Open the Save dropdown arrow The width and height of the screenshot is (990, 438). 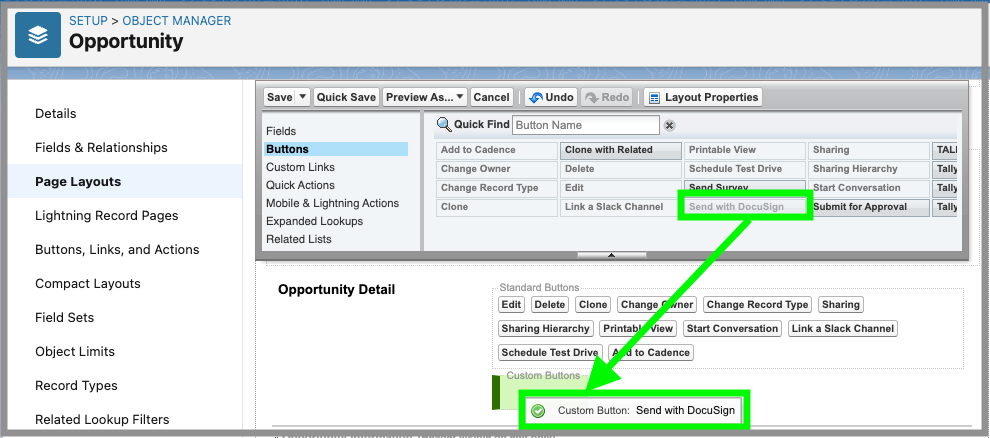[x=302, y=97]
